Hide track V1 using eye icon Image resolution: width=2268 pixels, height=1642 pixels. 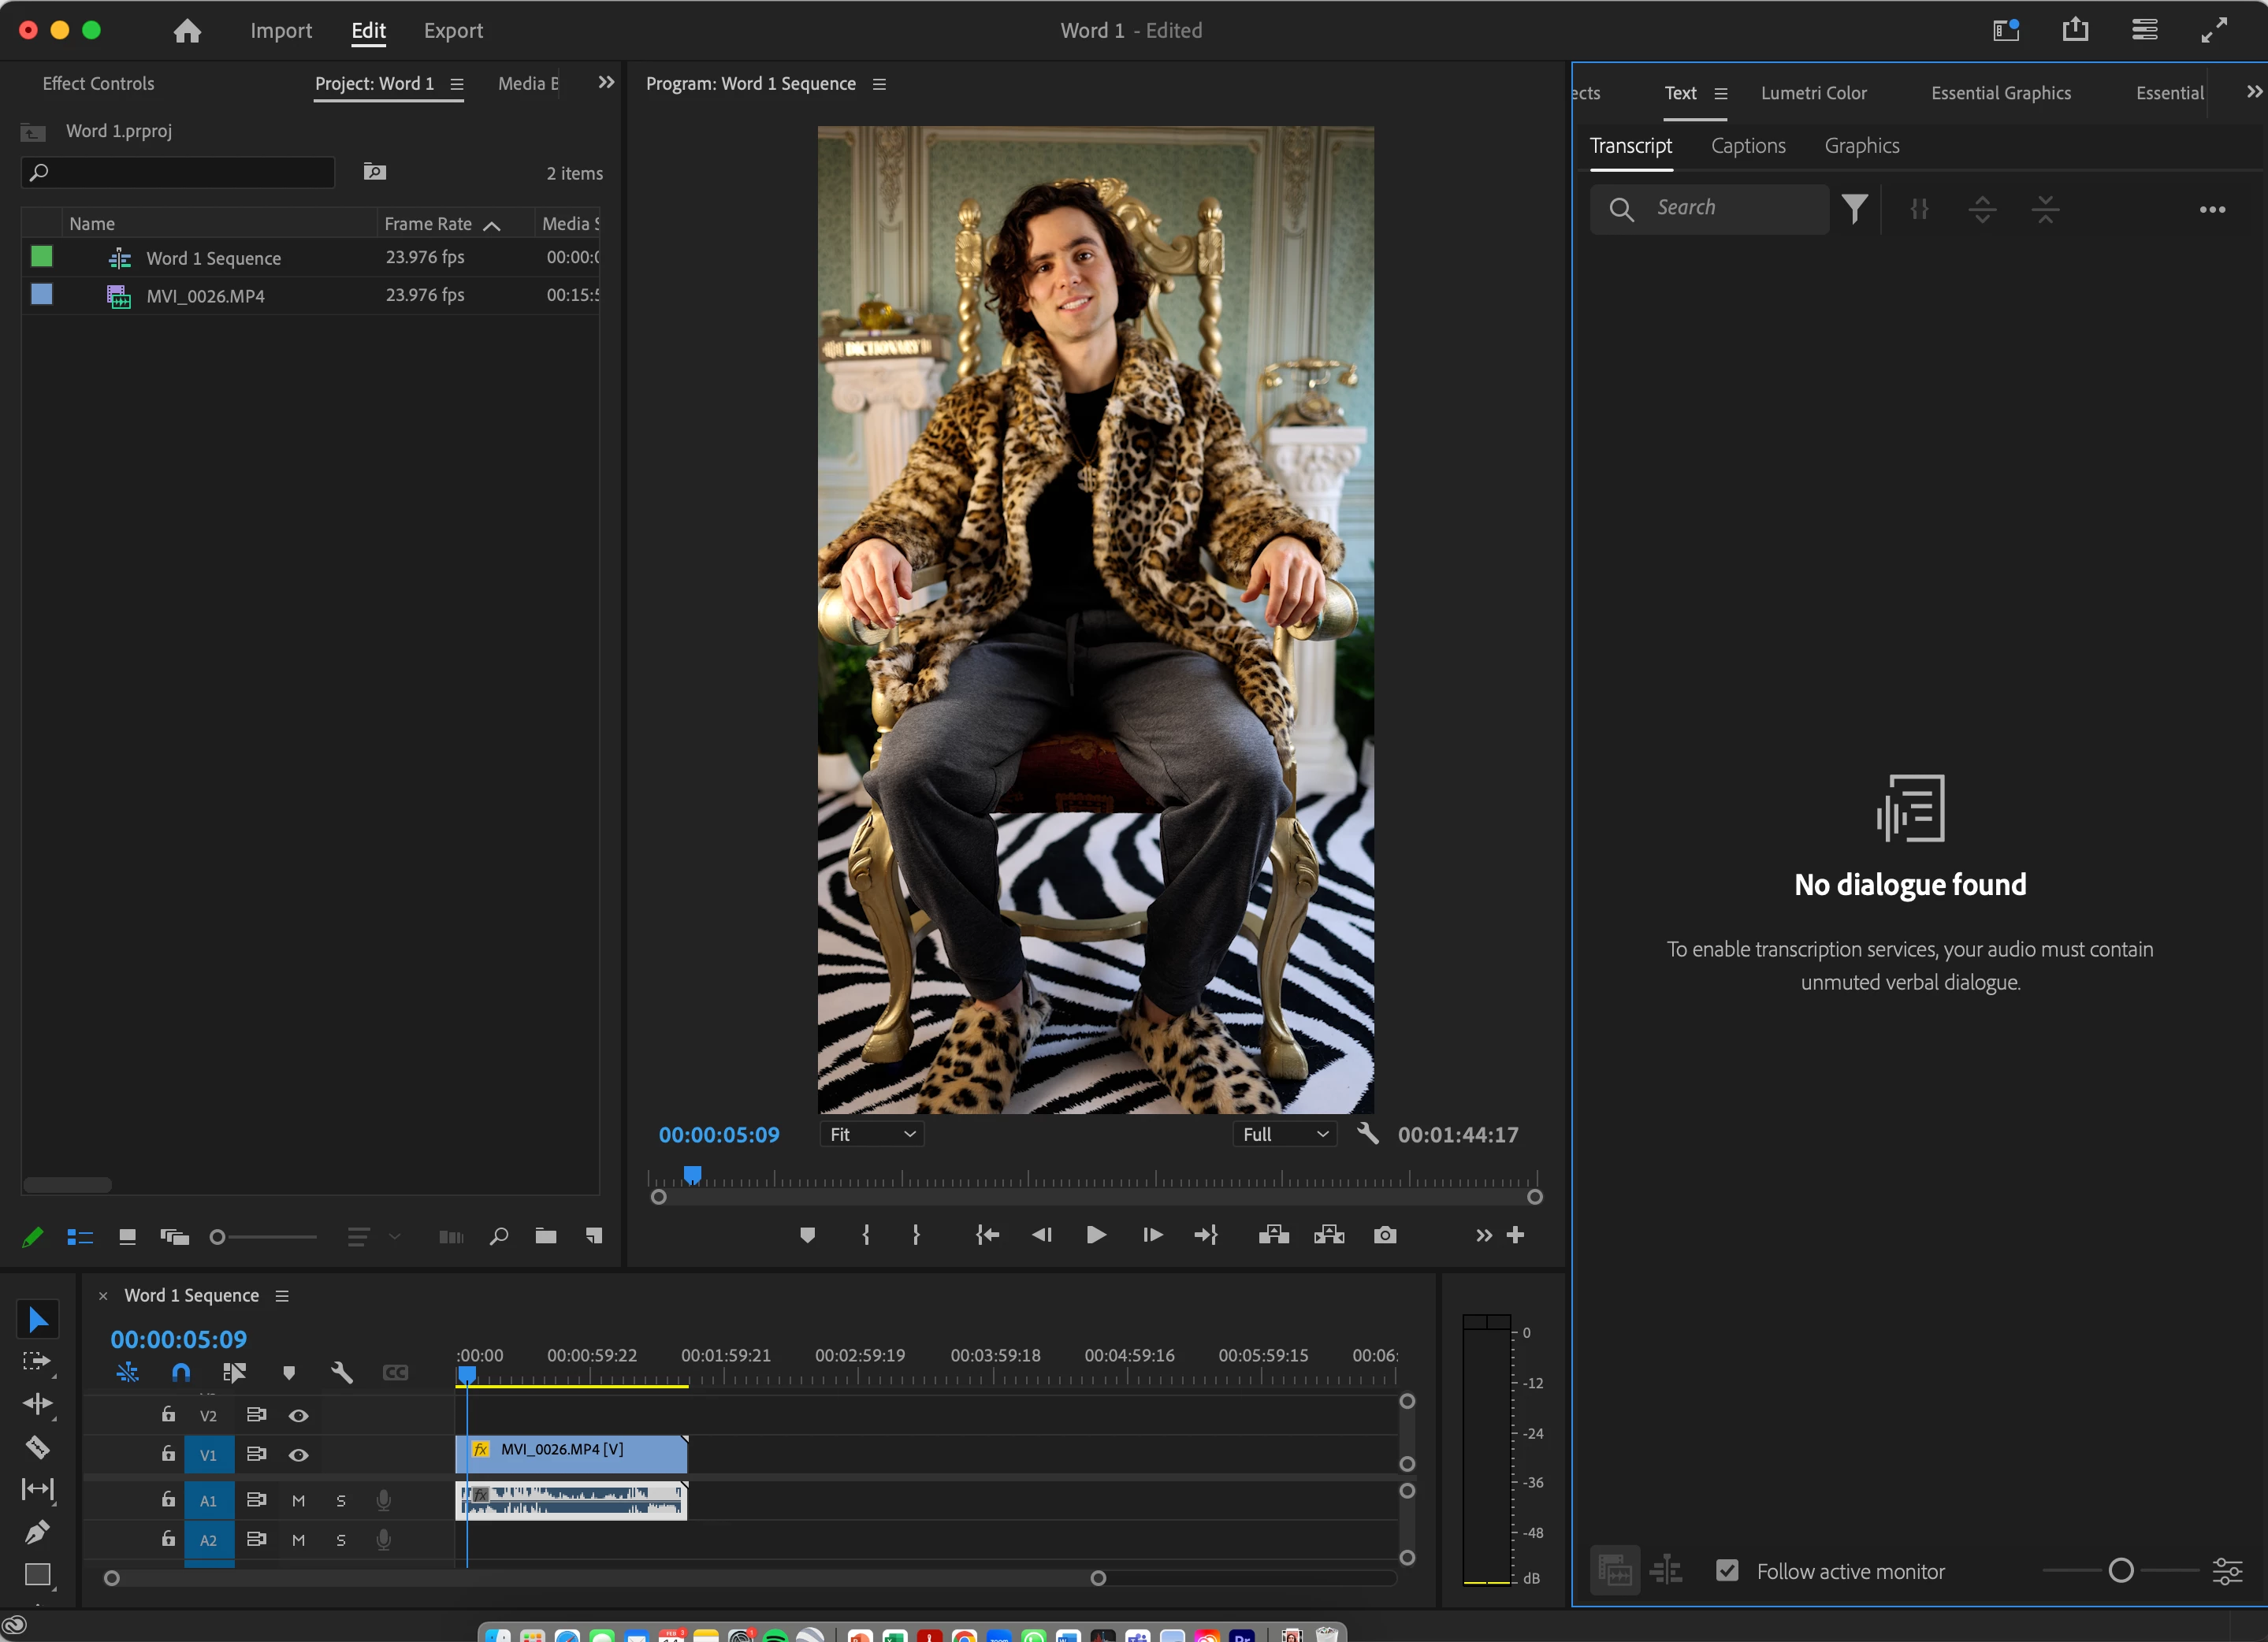pos(298,1455)
